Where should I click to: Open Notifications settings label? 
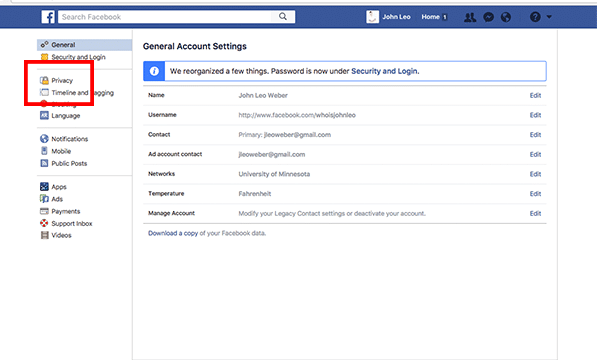click(x=70, y=139)
